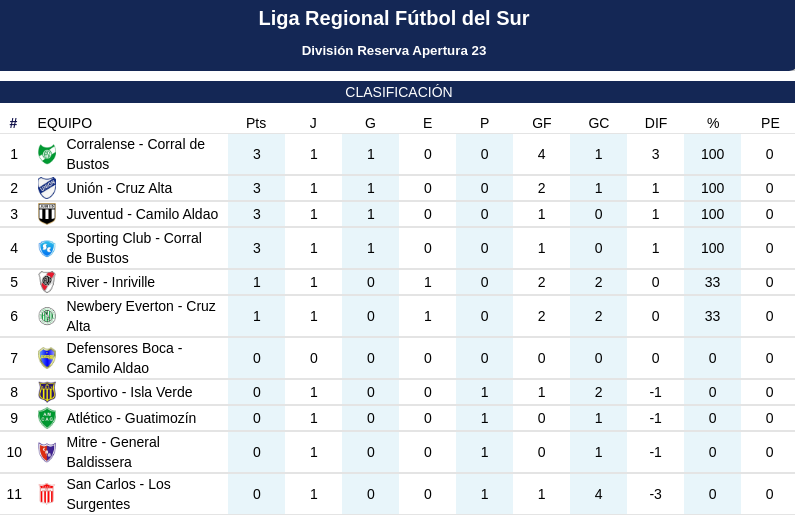Screen dimensions: 795x526
Task: Click the Newbery Everton round green badge
Action: (x=47, y=316)
